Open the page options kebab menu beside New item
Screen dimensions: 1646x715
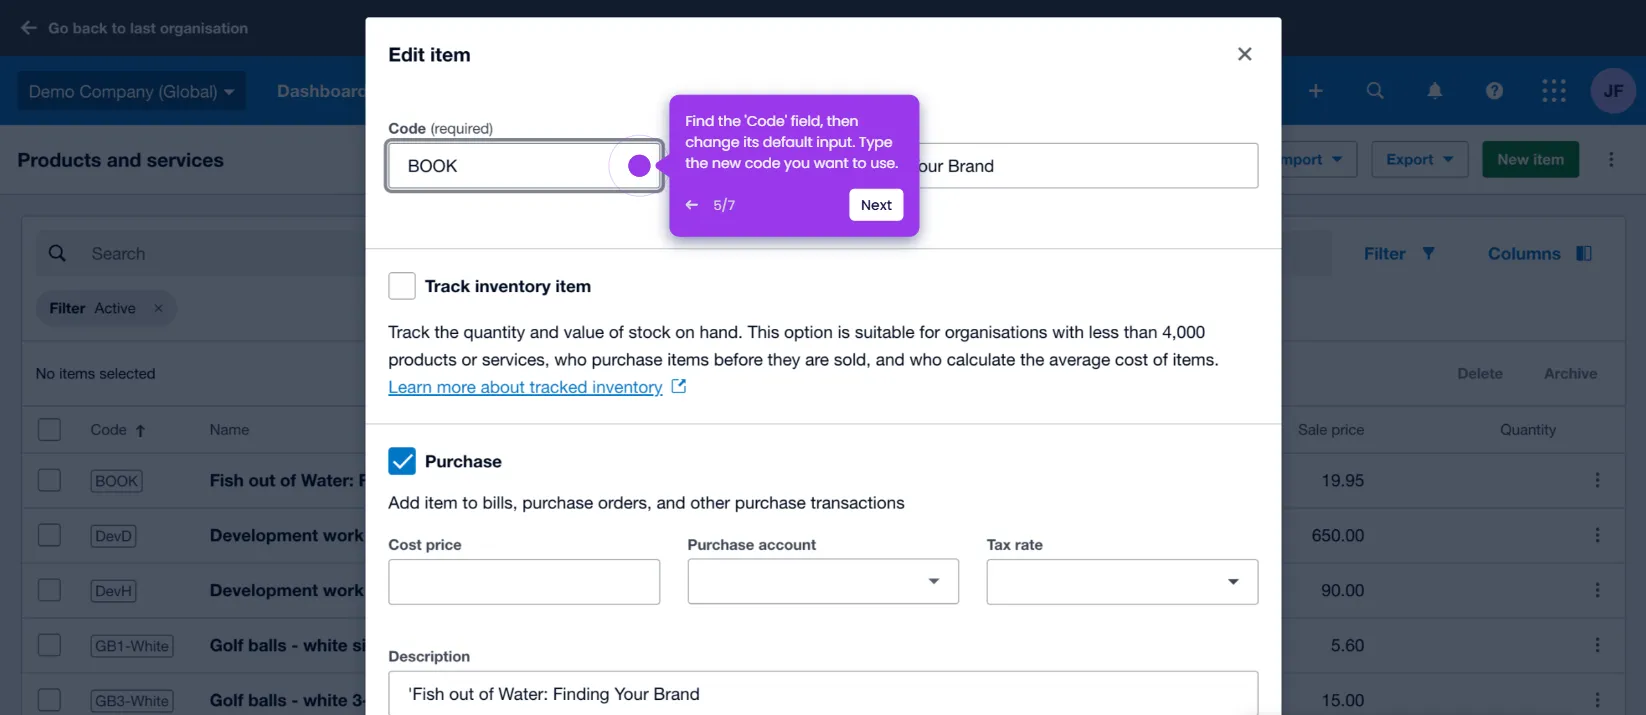[x=1611, y=160]
